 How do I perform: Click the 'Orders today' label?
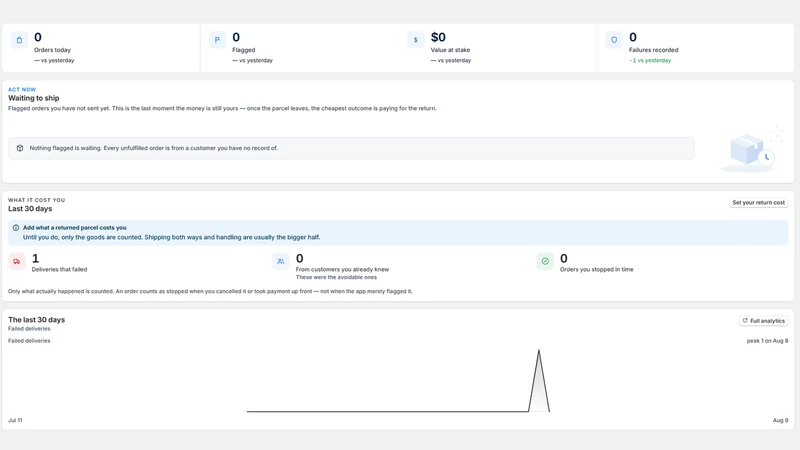click(x=52, y=50)
